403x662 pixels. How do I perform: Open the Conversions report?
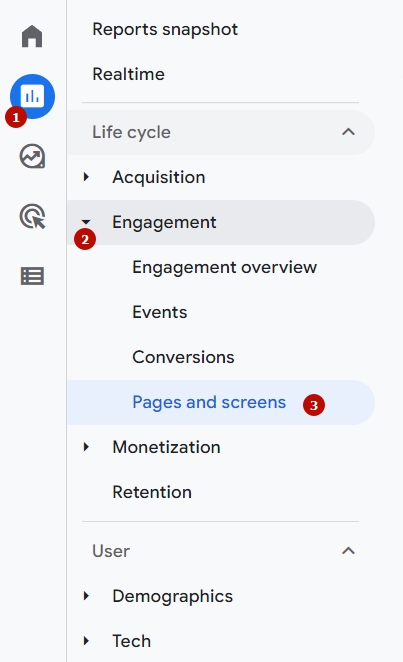[183, 357]
